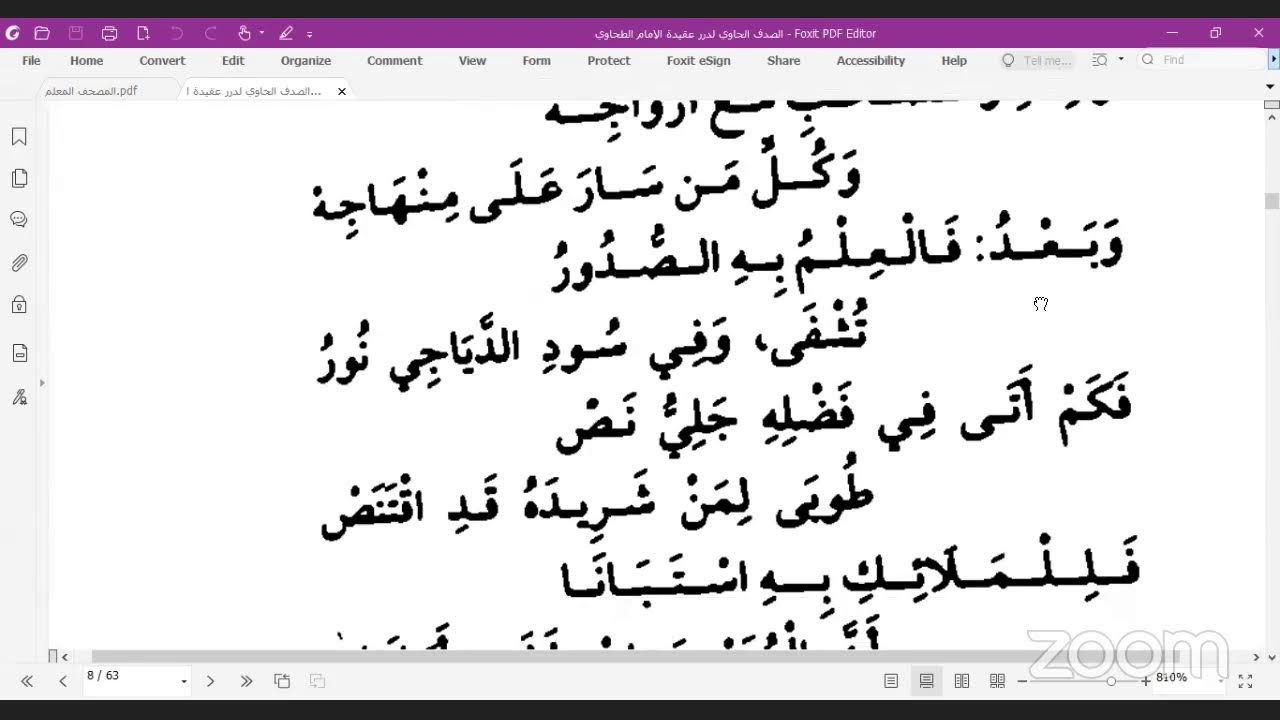Screen dimensions: 1280x720
Task: Open the Help ribbon tab
Action: click(x=954, y=60)
